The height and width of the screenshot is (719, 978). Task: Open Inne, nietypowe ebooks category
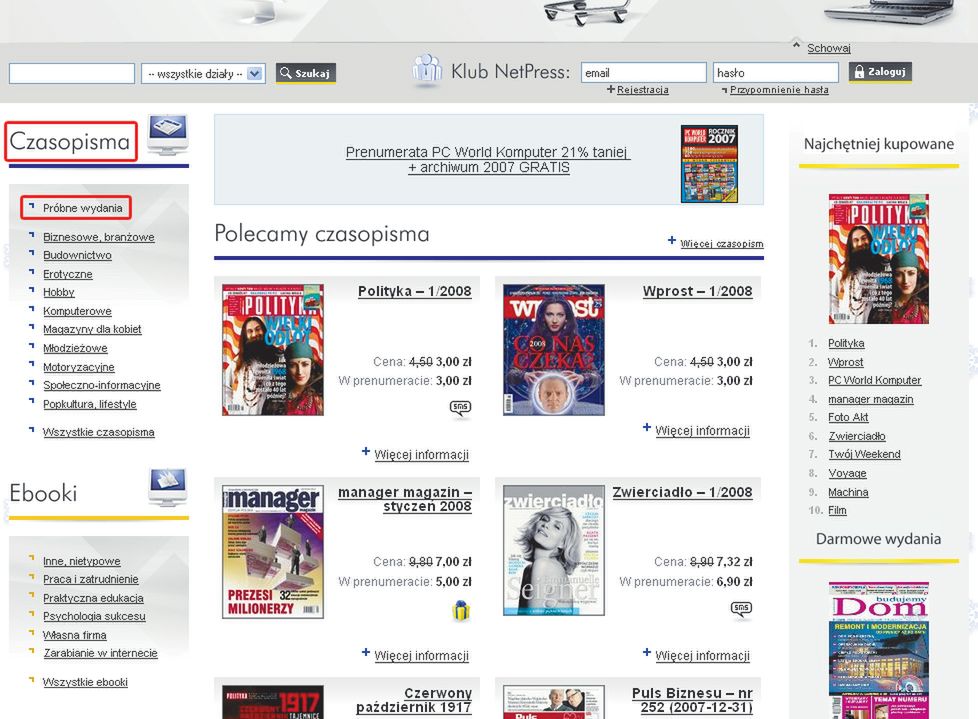82,561
